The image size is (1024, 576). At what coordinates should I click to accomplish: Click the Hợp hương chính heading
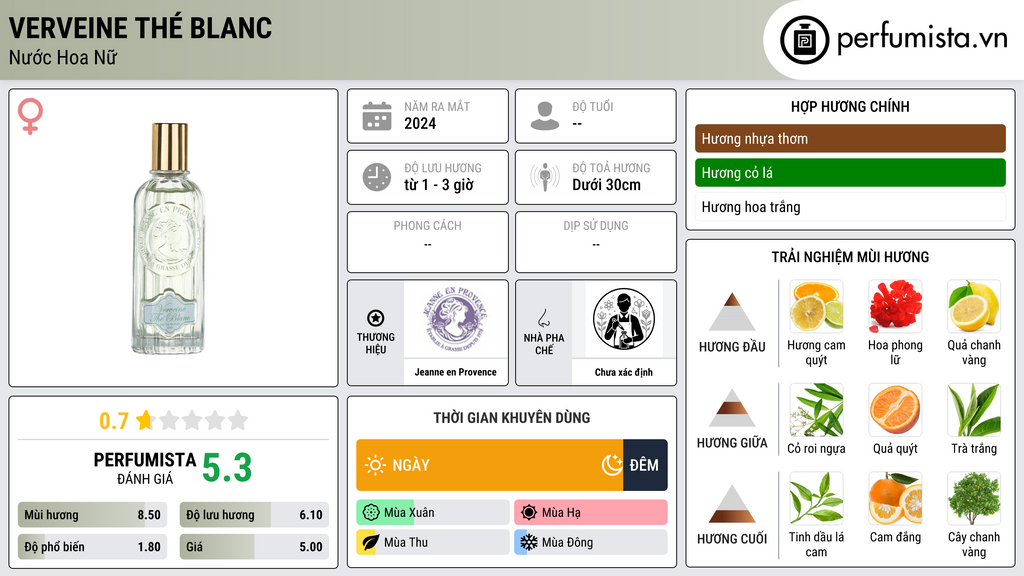coord(850,106)
